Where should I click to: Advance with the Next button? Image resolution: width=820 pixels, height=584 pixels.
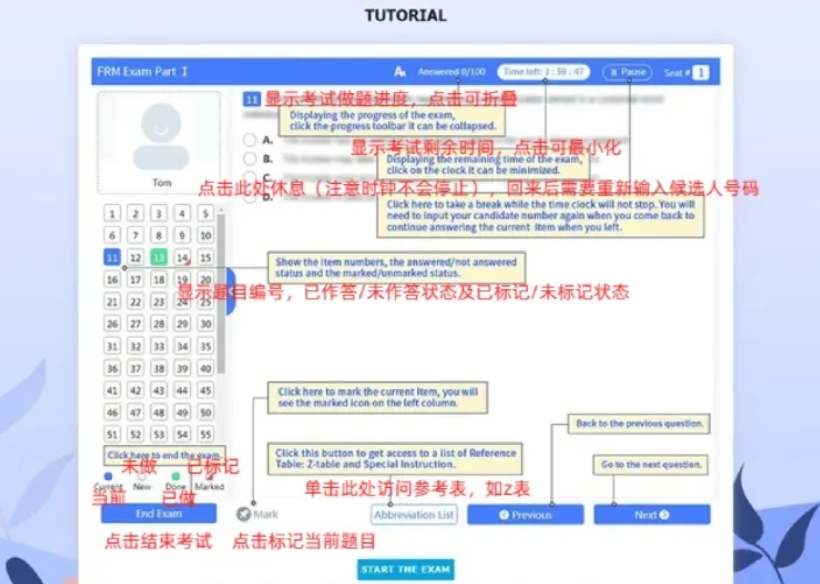652,514
